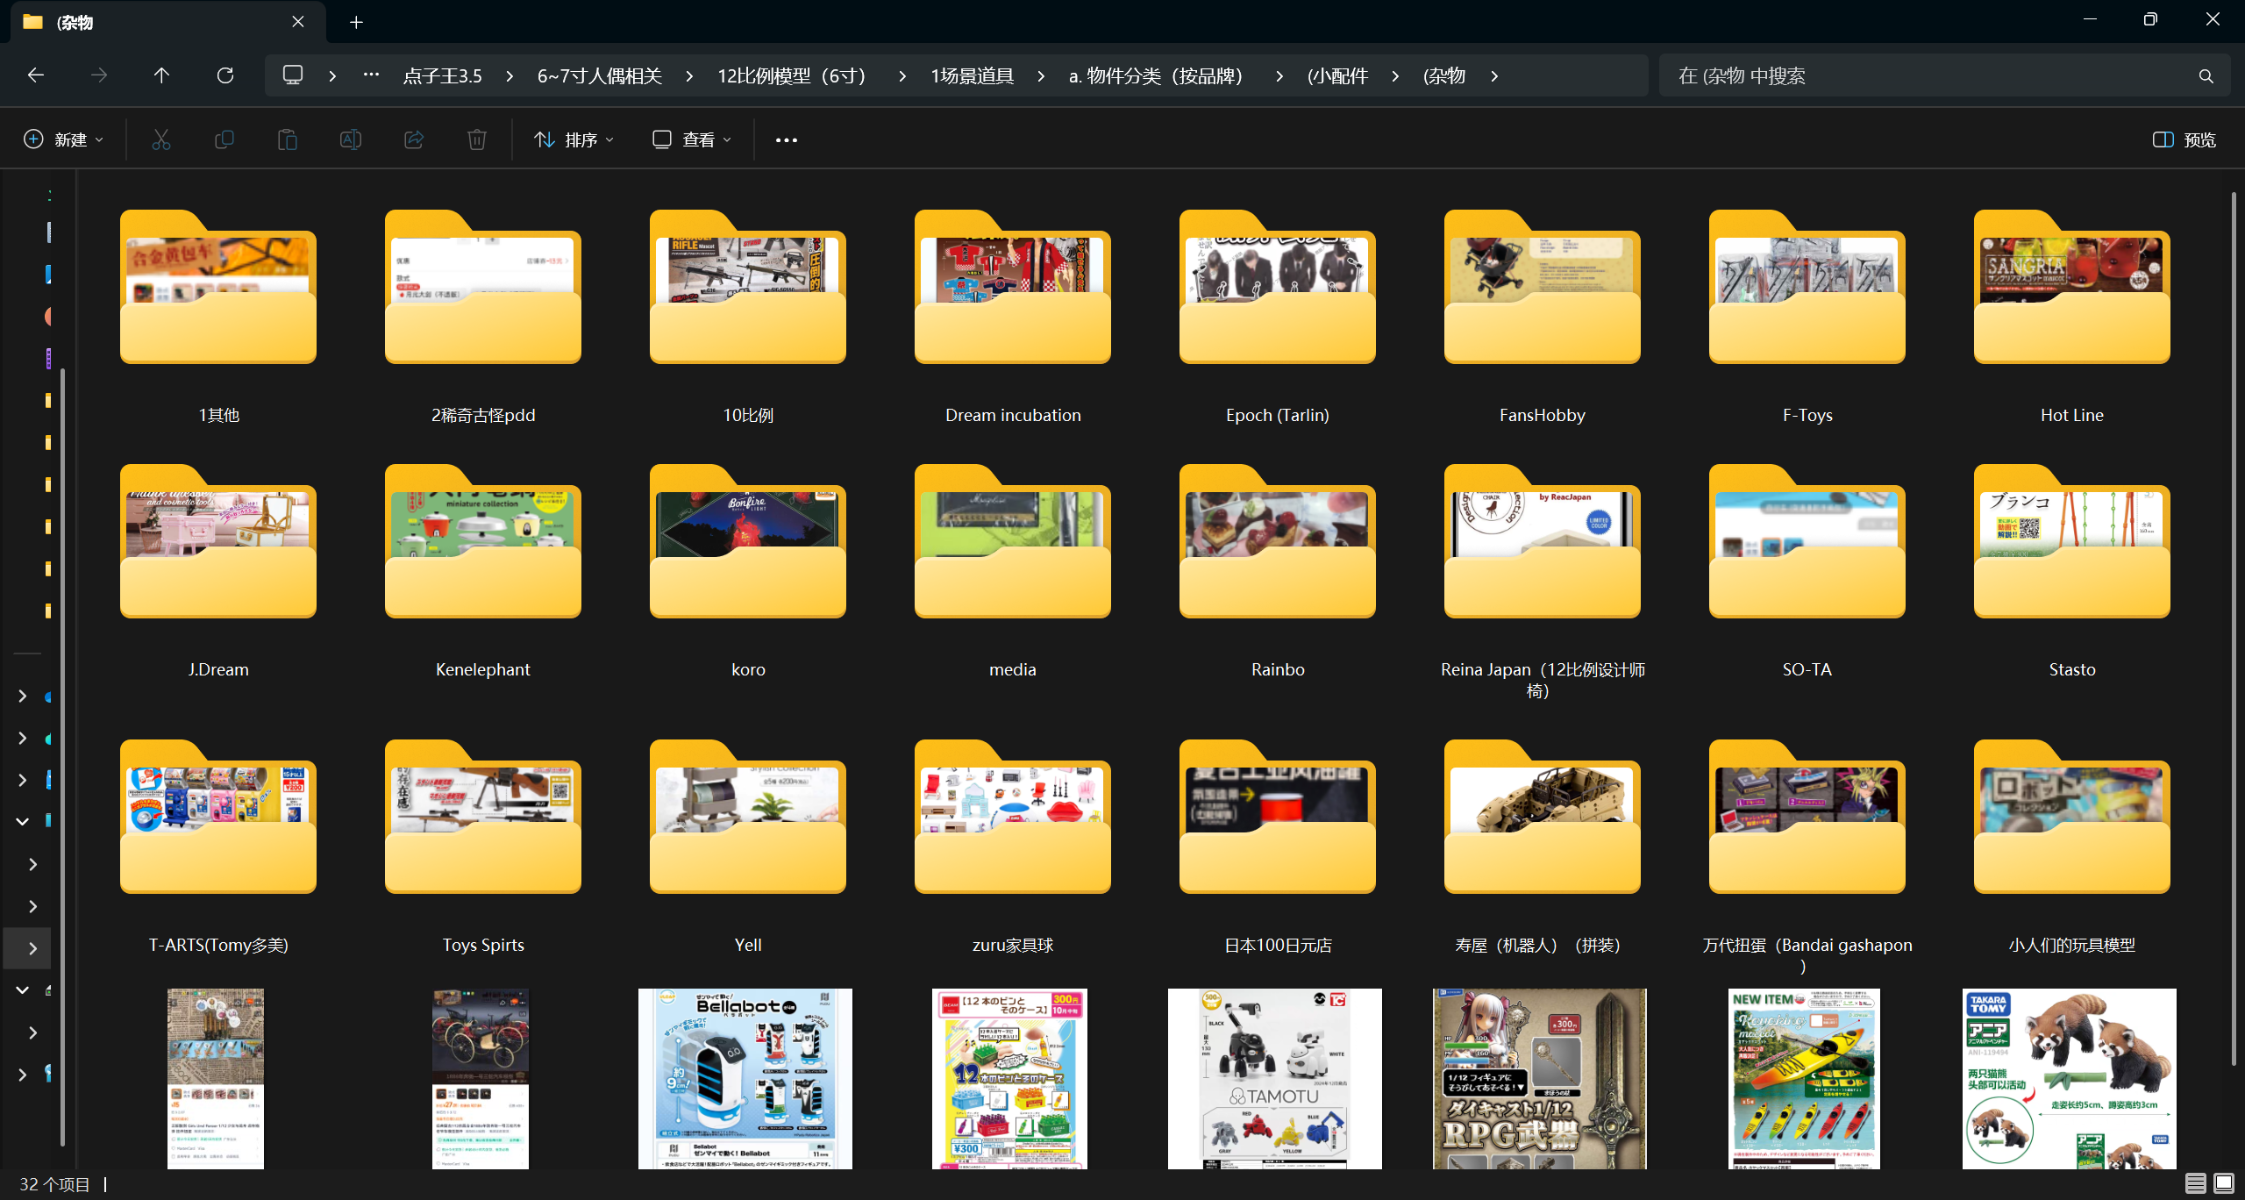Toggle the 预览 preview pane

[2184, 139]
